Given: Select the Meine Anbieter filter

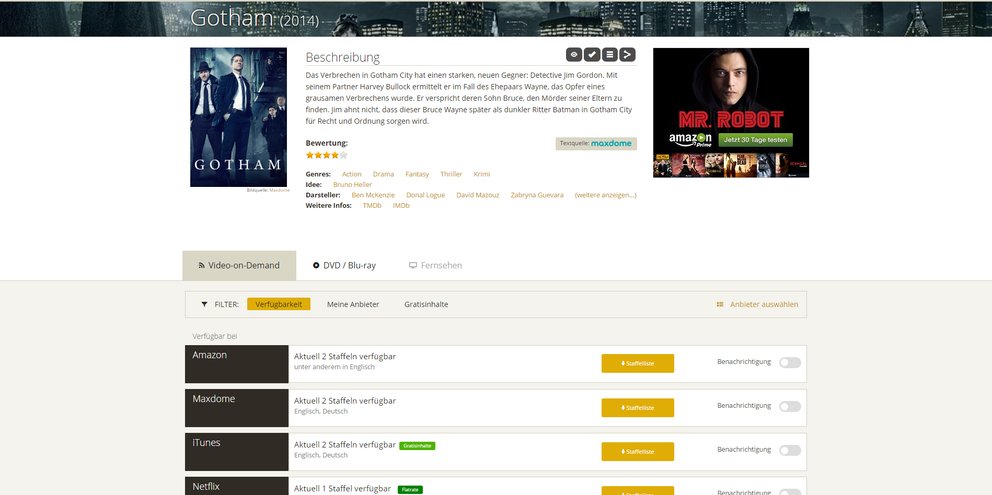Looking at the screenshot, I should [x=353, y=304].
